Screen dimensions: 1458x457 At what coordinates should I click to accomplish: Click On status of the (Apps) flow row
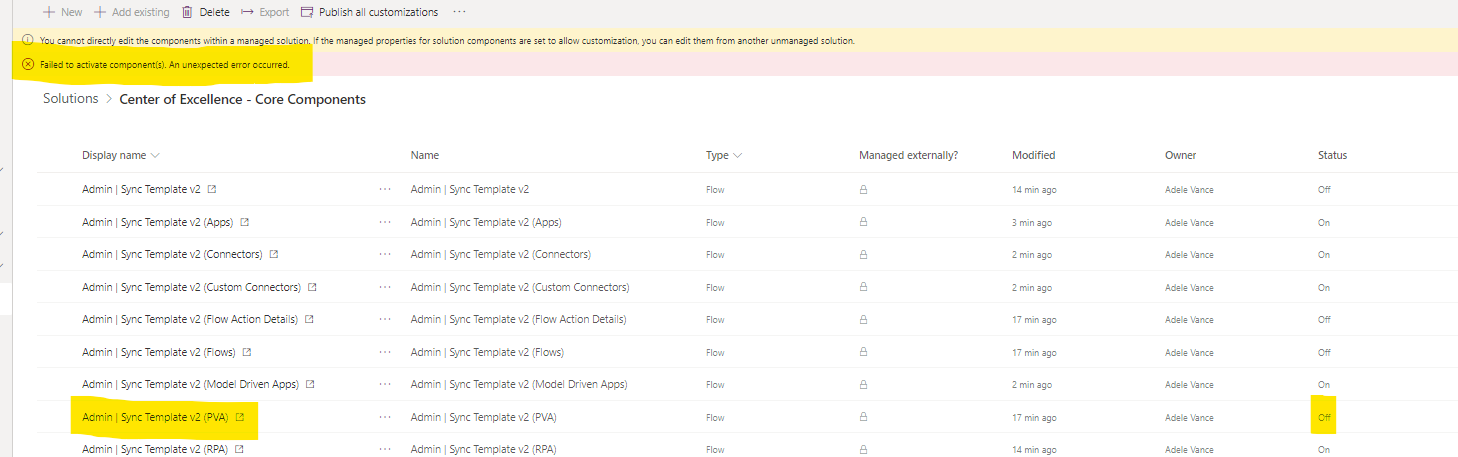tap(1324, 222)
